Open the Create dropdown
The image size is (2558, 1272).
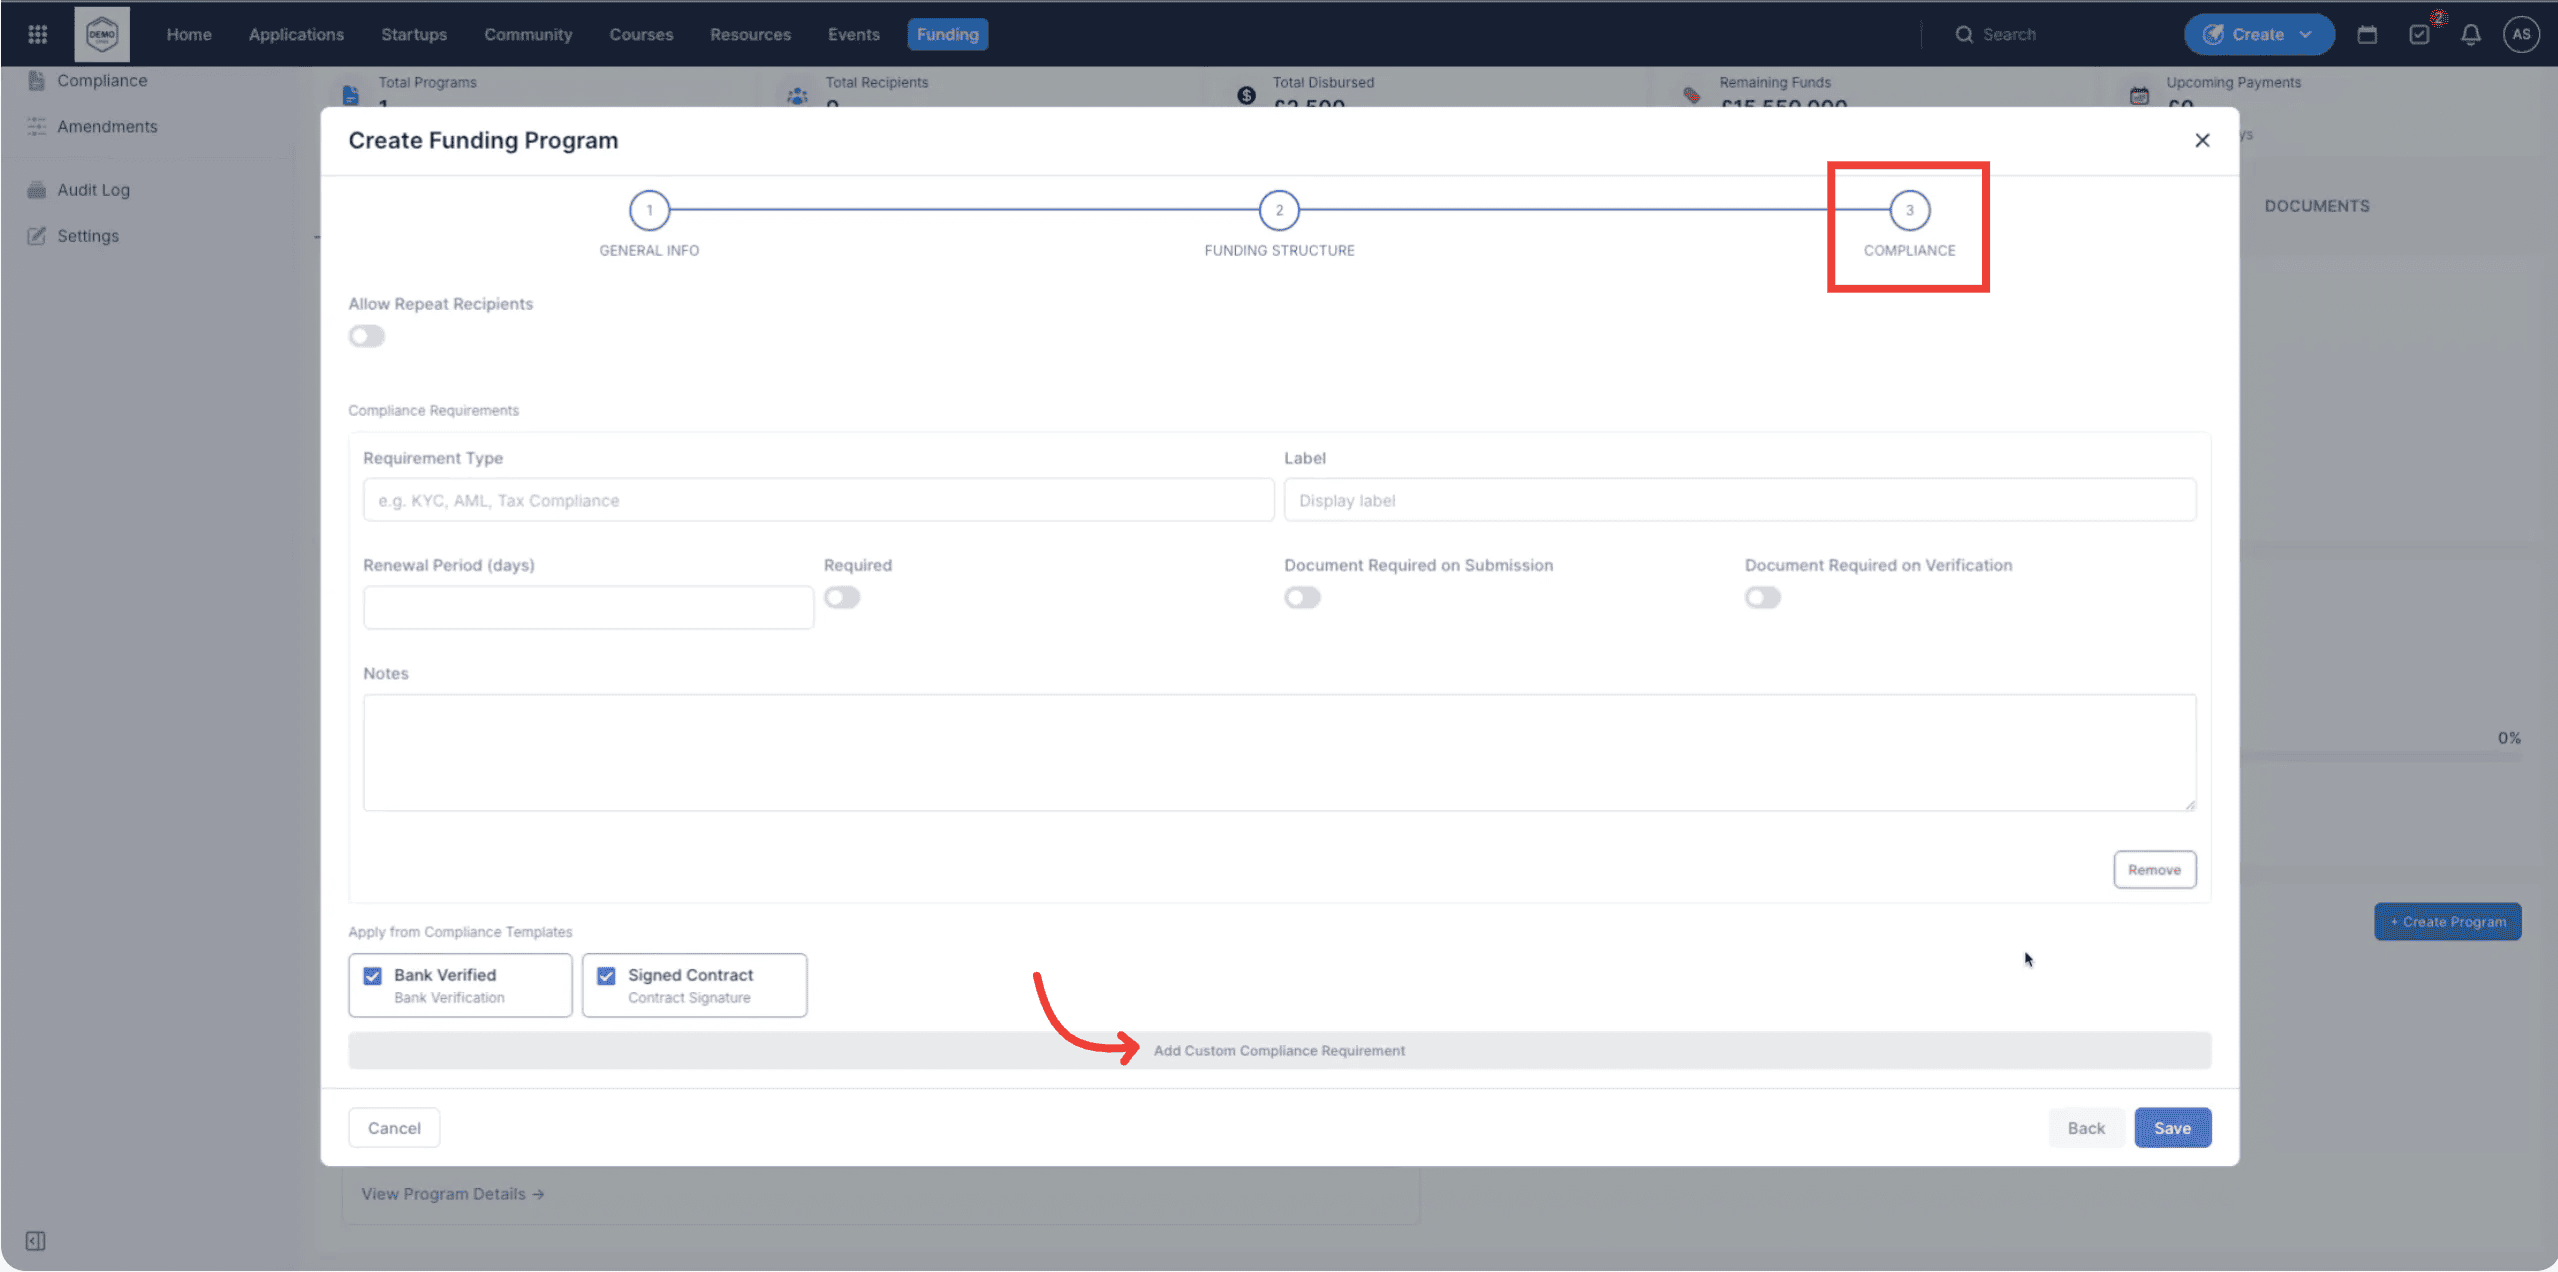coord(2258,33)
